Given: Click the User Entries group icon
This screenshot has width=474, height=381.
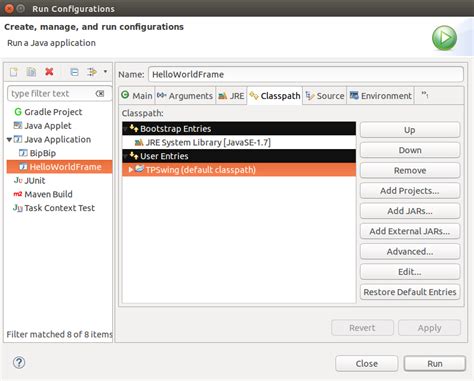Looking at the screenshot, I should coord(134,156).
